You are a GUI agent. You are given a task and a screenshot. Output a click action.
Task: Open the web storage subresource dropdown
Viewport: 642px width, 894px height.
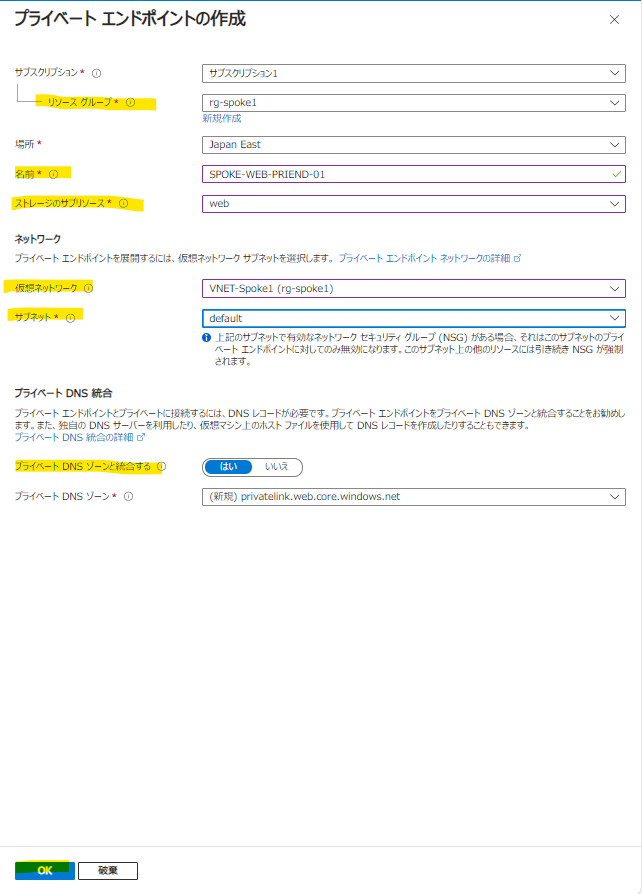414,204
